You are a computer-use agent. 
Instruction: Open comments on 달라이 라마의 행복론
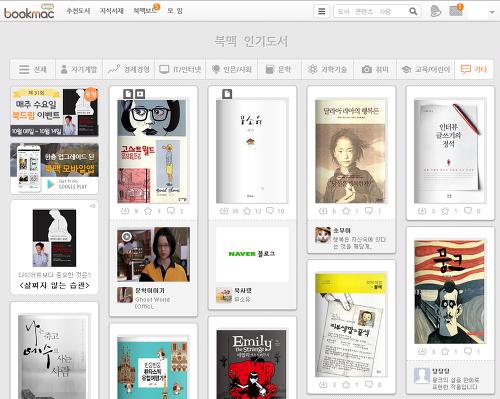(x=369, y=211)
